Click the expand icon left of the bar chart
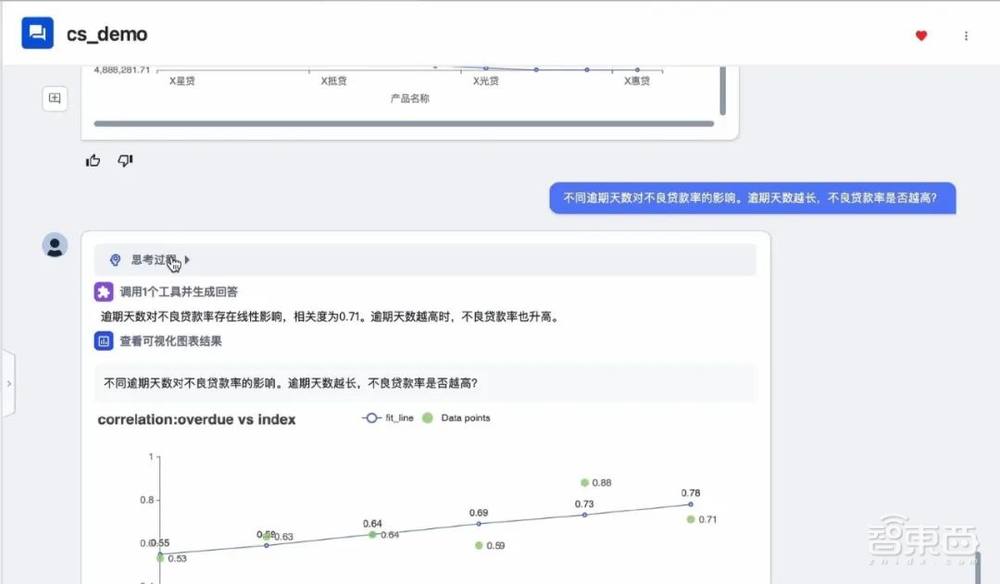This screenshot has height=584, width=1000. pos(54,97)
